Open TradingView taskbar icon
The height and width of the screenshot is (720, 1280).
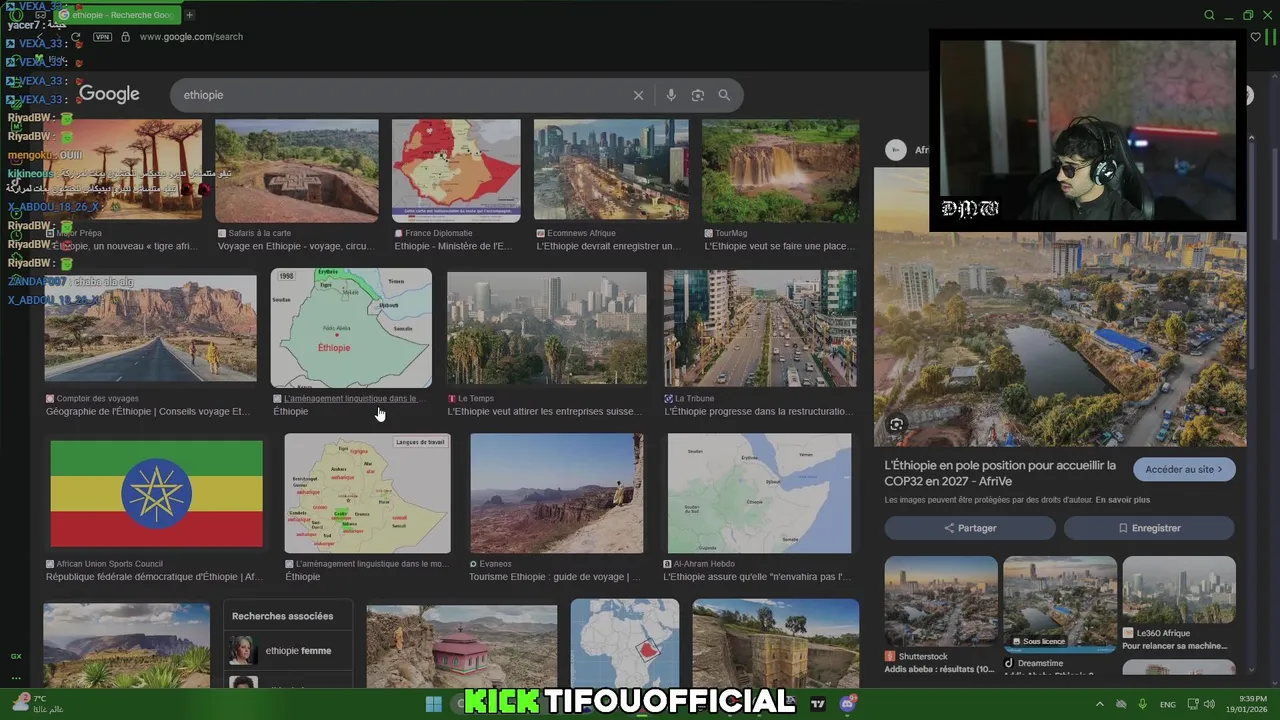point(818,704)
